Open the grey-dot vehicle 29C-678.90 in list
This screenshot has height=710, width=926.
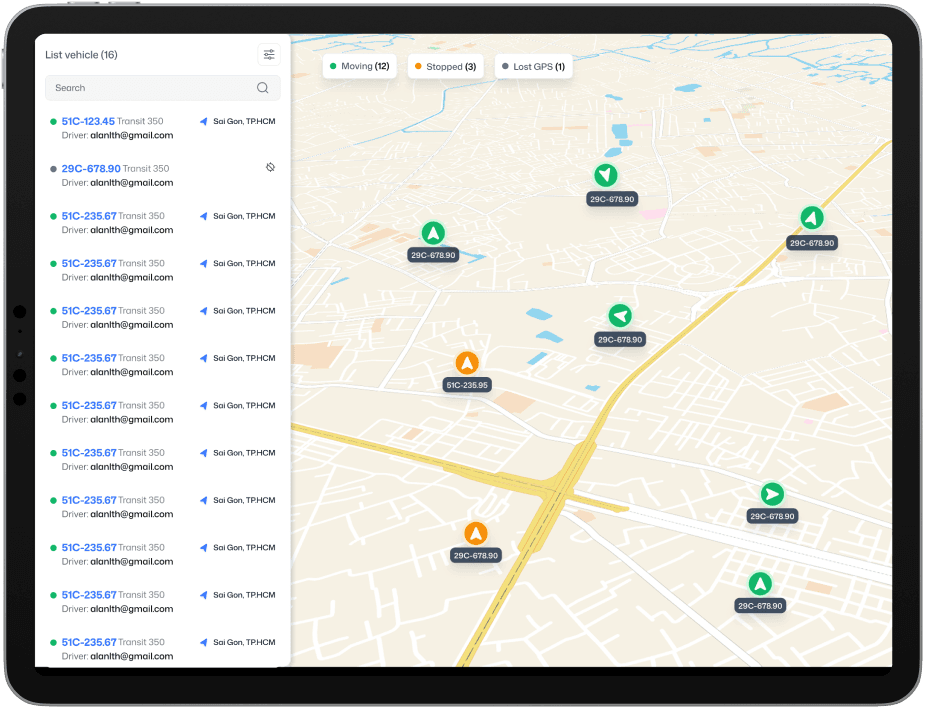tap(91, 169)
